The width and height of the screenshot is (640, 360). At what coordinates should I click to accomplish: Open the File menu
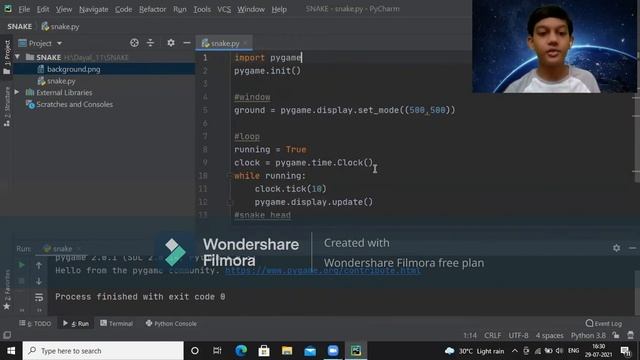[24, 9]
